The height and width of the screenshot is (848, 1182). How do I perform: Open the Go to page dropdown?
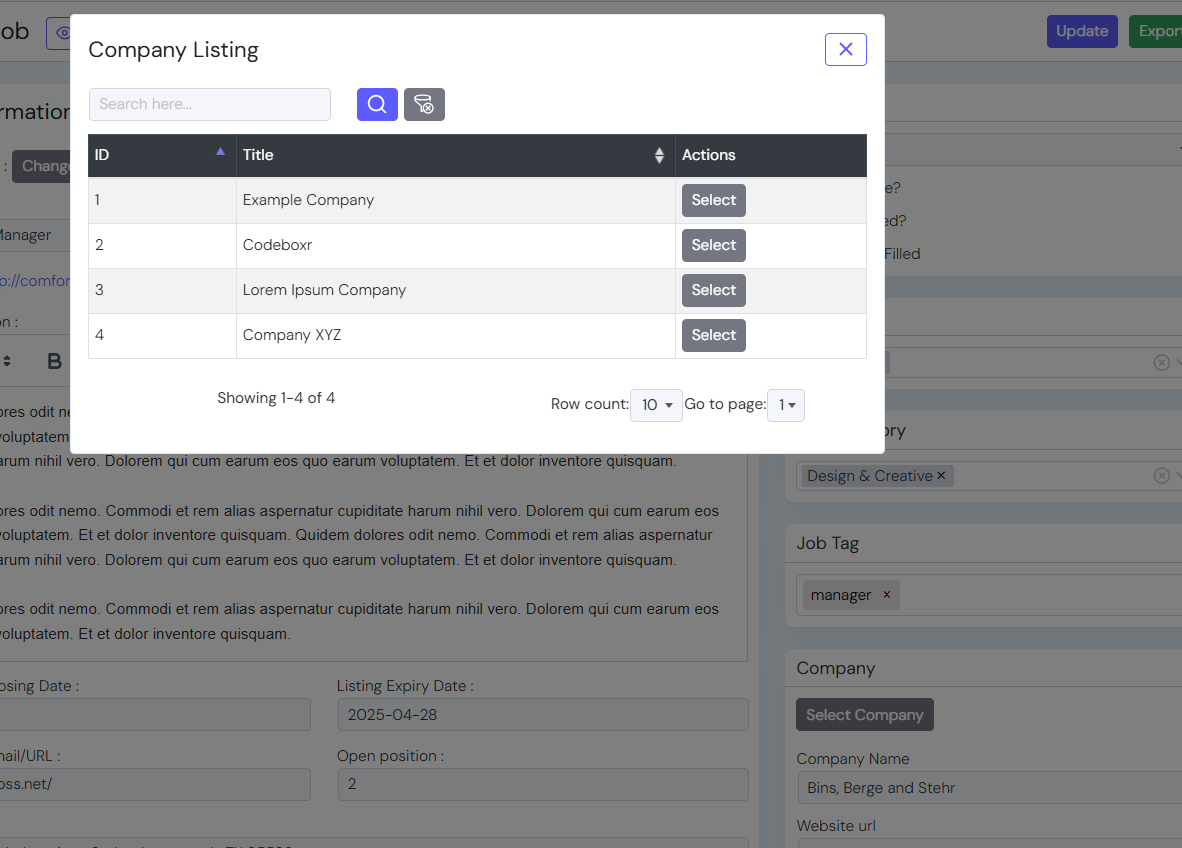[x=785, y=405]
